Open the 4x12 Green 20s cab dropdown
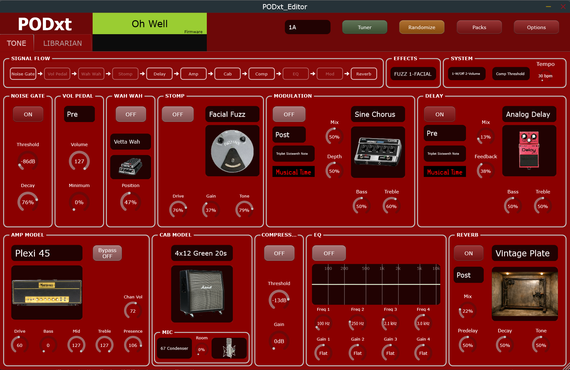This screenshot has height=370, width=570. [x=202, y=253]
